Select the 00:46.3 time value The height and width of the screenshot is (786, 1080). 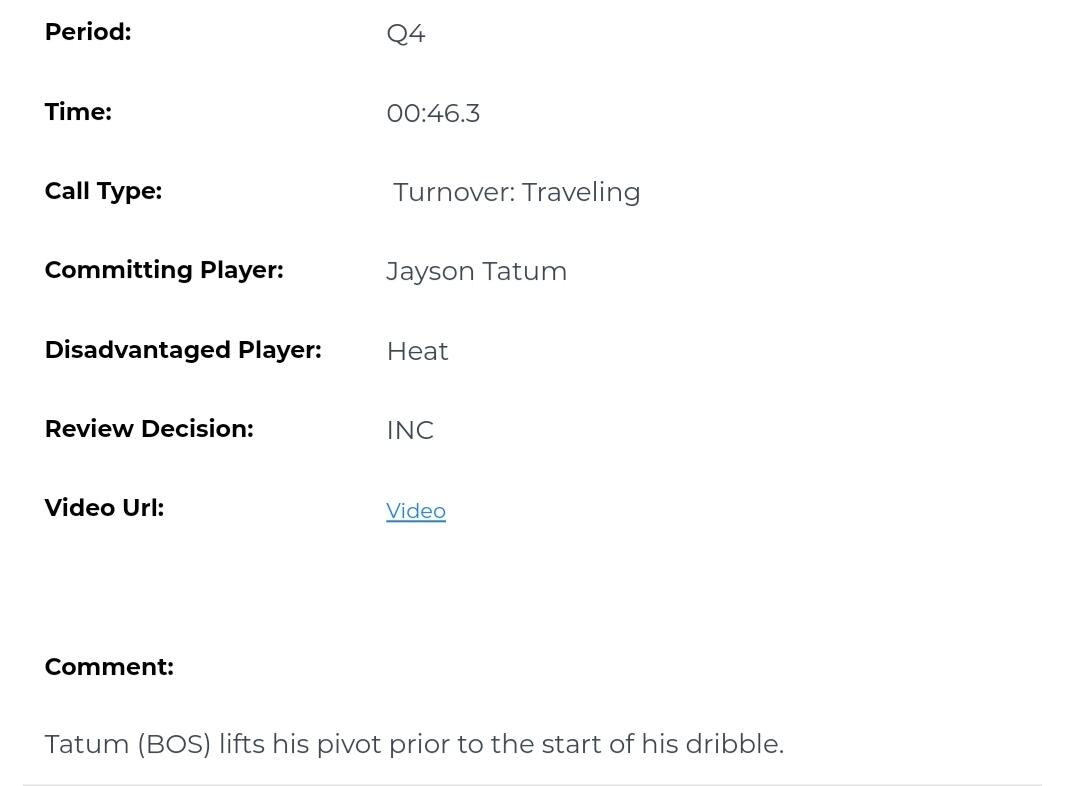[433, 113]
